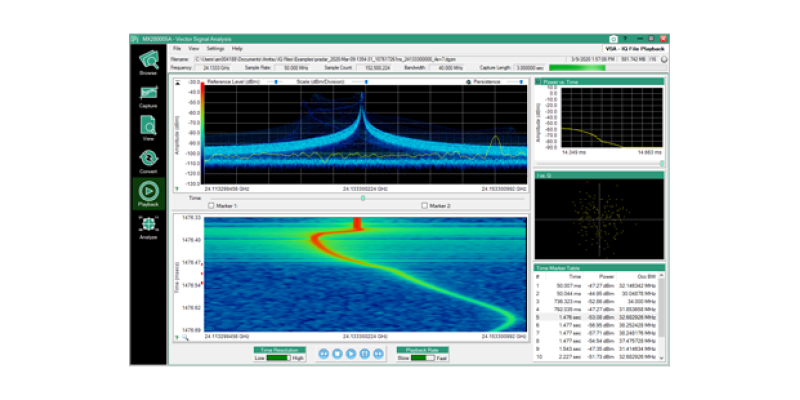The width and height of the screenshot is (800, 400).
Task: Click the top red spectrogram time marker
Action: click(x=203, y=265)
